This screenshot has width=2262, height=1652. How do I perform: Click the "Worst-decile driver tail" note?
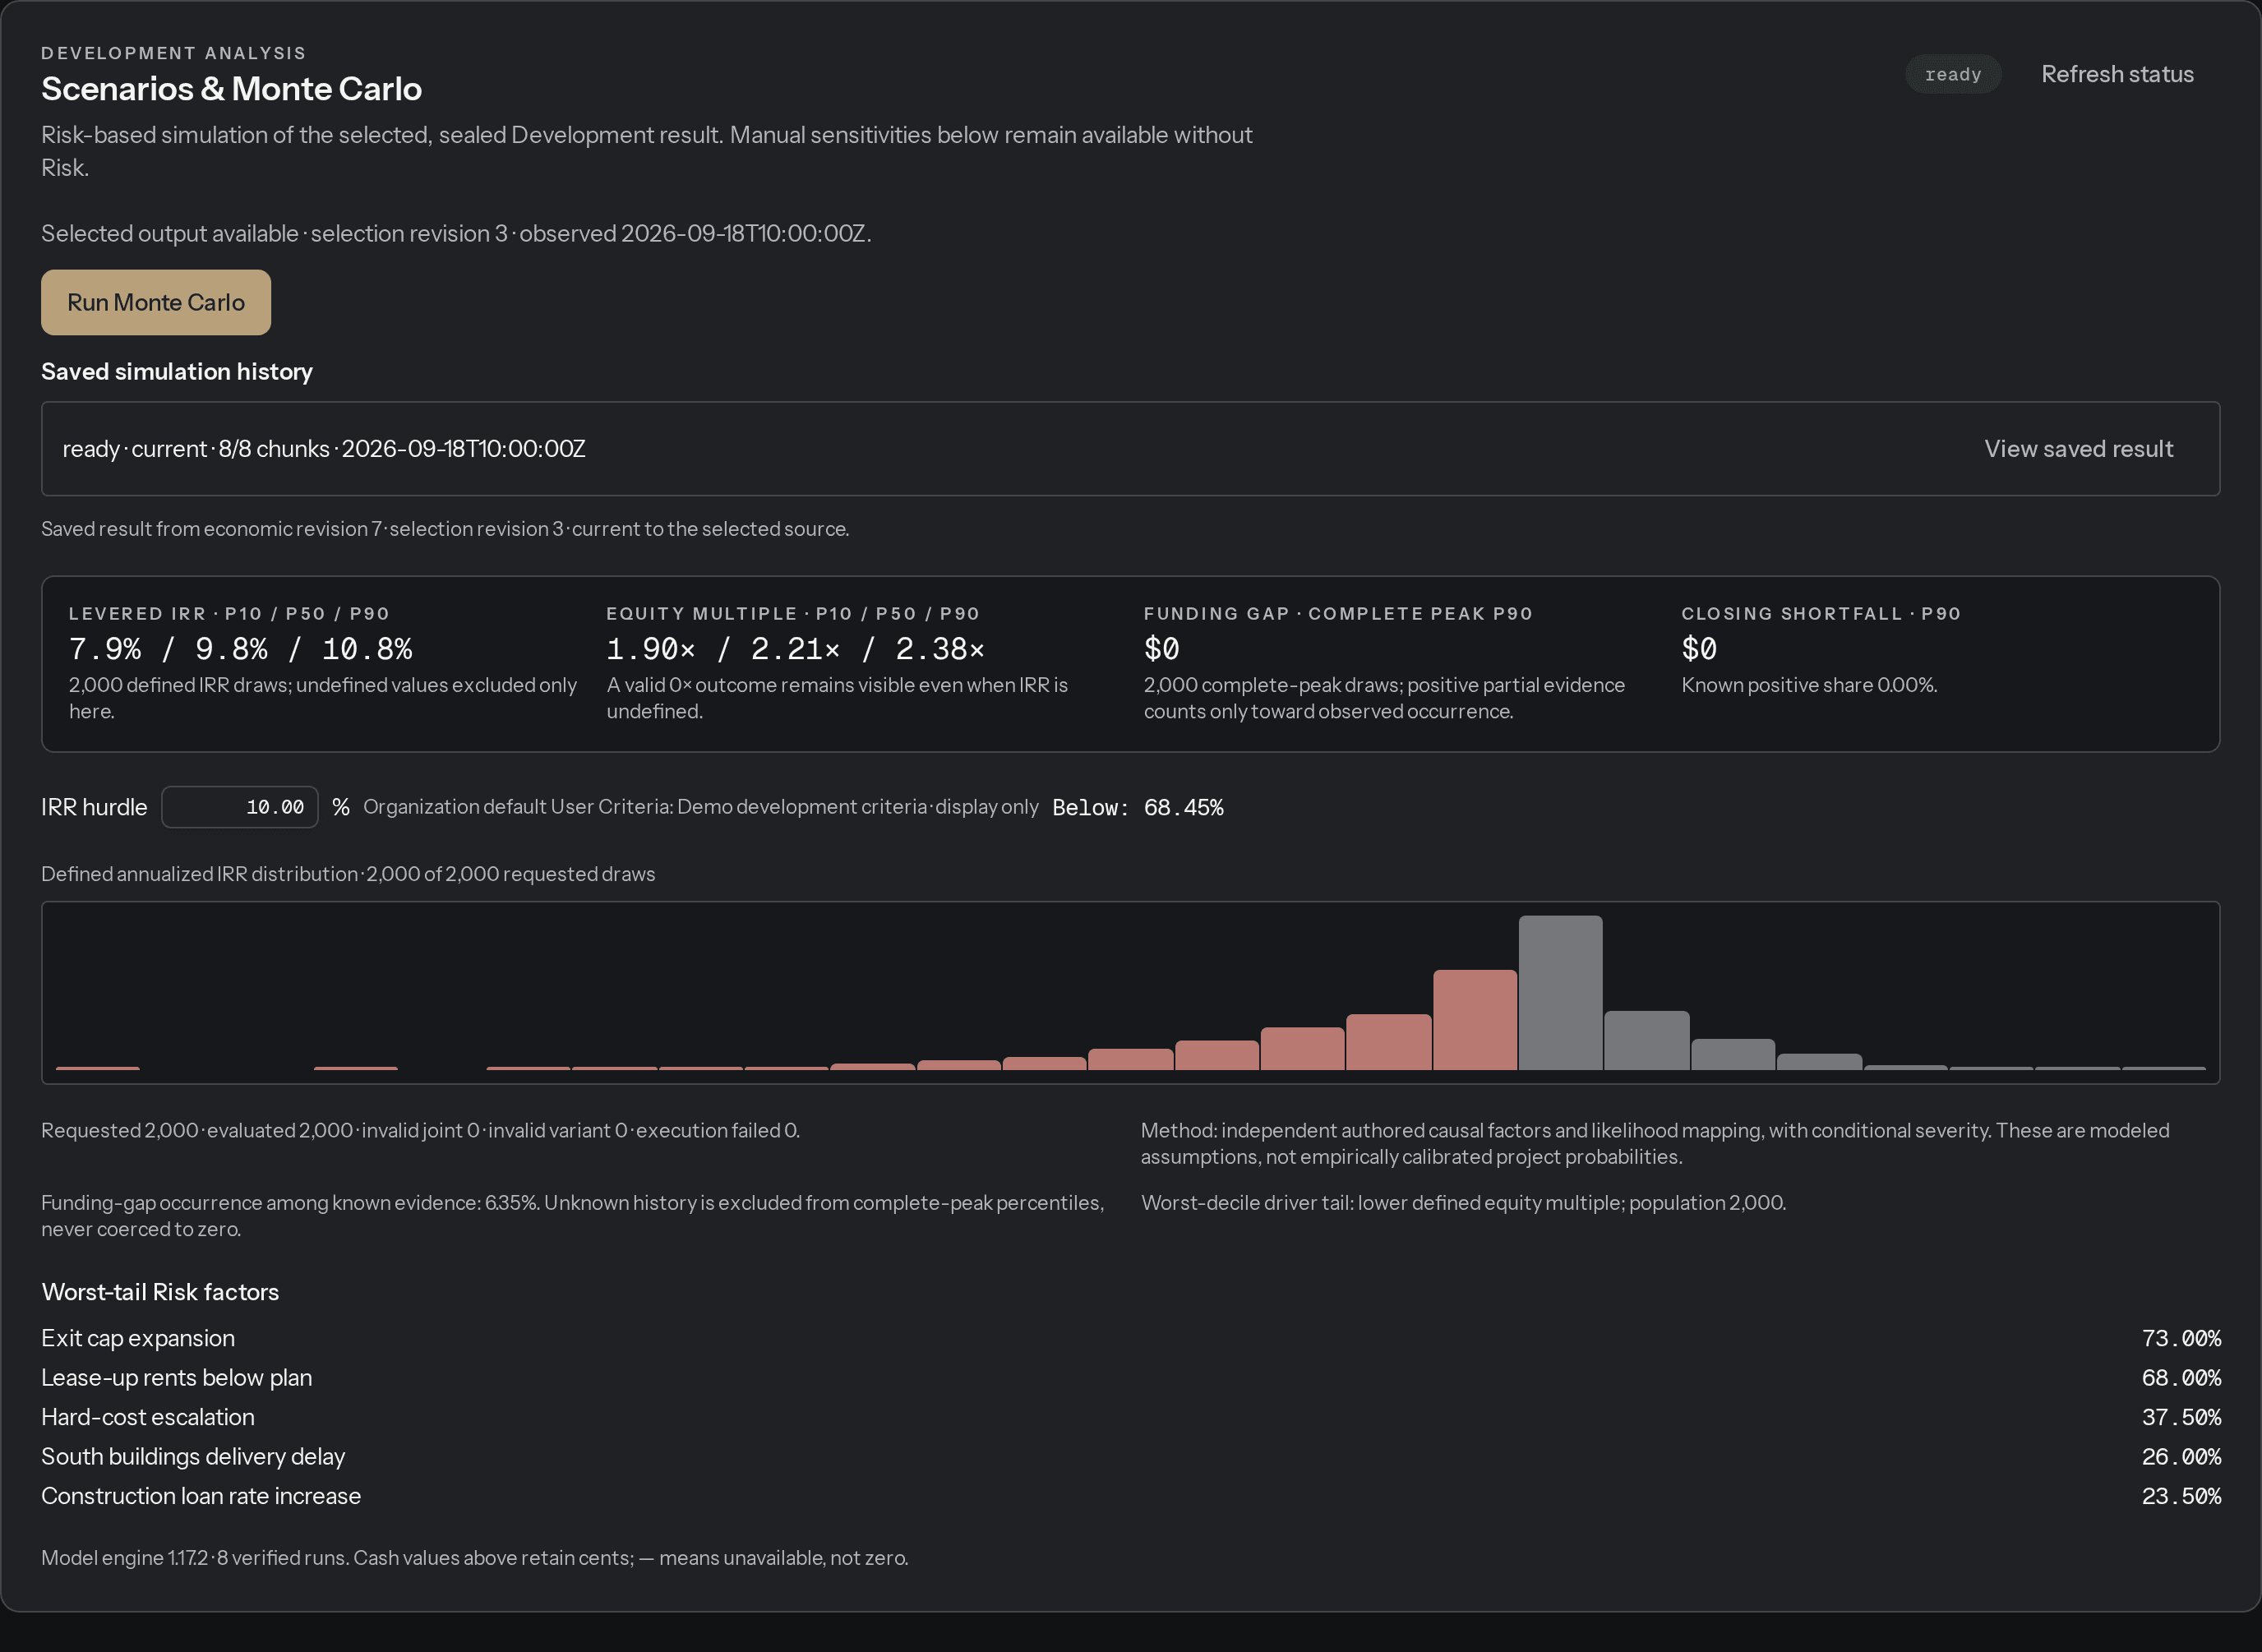tap(1463, 1202)
